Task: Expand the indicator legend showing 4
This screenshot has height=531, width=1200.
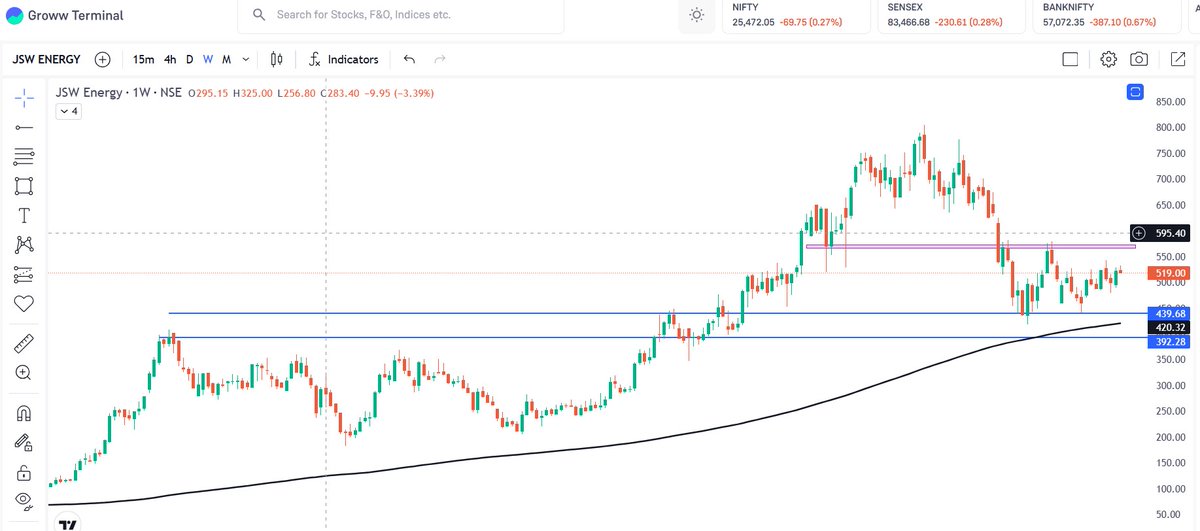Action: coord(69,111)
